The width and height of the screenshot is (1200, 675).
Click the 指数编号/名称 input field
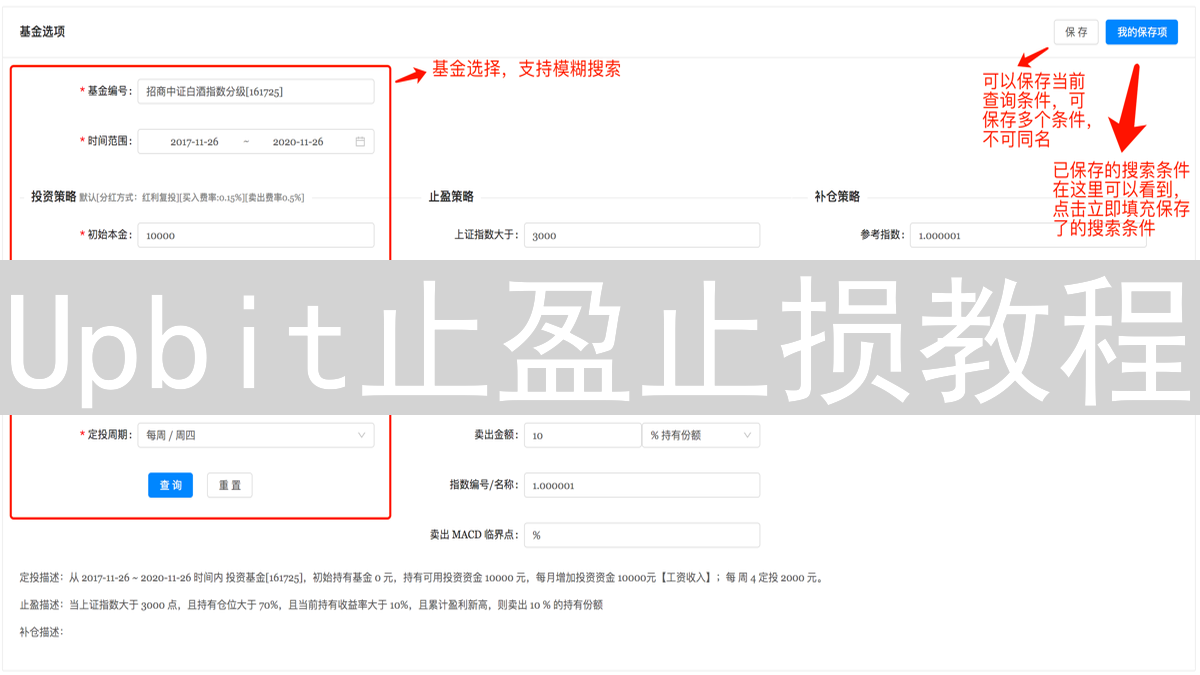click(x=642, y=485)
